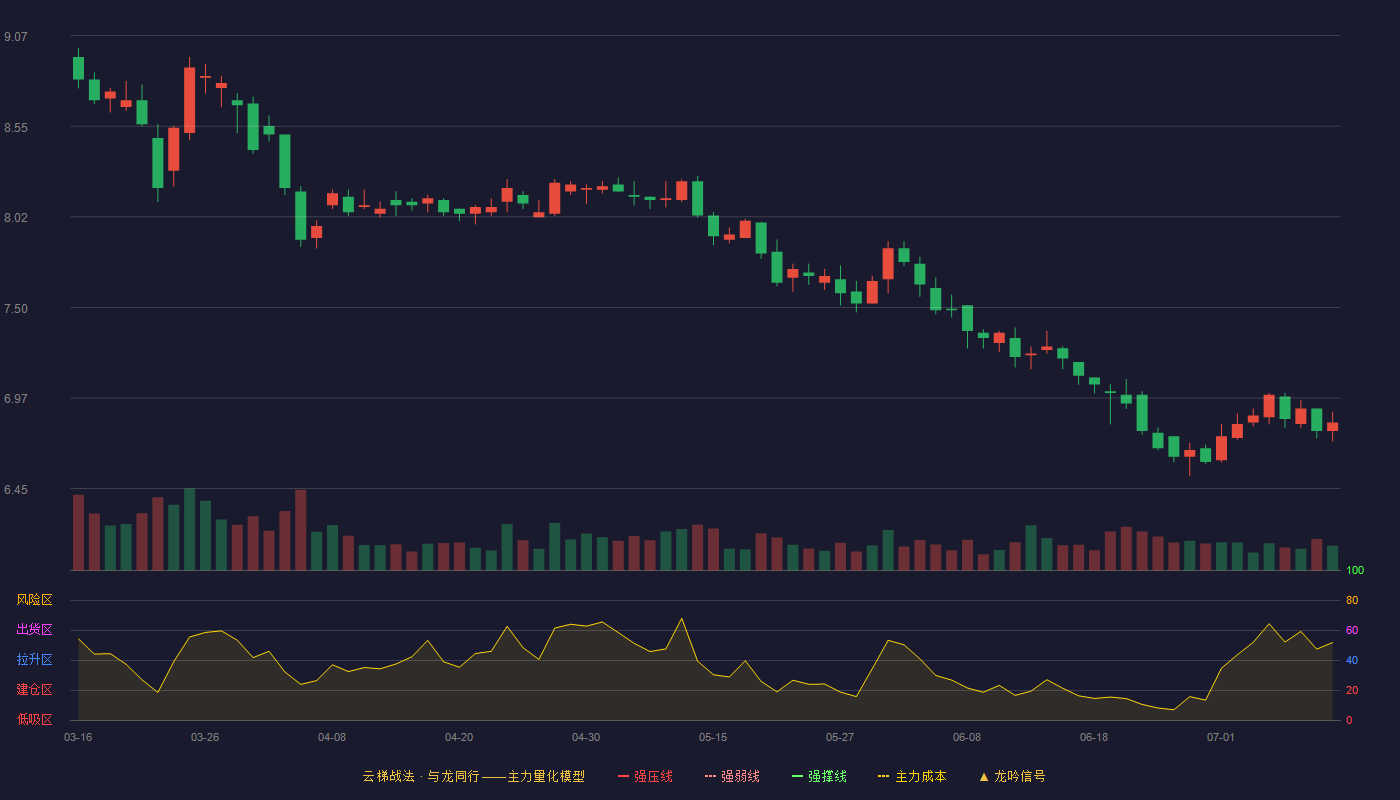Click the 60 indicator scale label
Image resolution: width=1400 pixels, height=800 pixels.
tap(1352, 630)
